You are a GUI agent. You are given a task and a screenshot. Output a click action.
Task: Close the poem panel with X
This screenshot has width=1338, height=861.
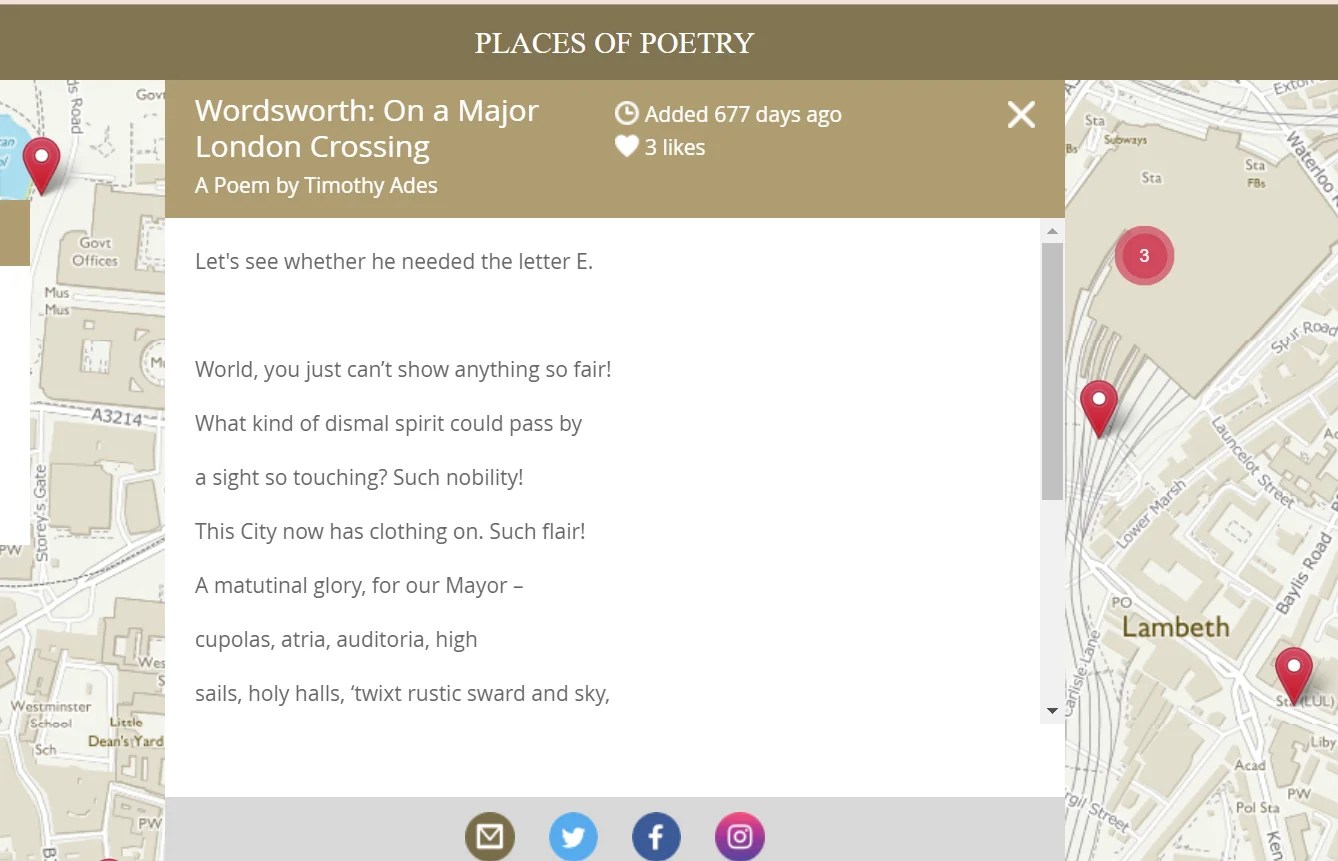coord(1021,114)
